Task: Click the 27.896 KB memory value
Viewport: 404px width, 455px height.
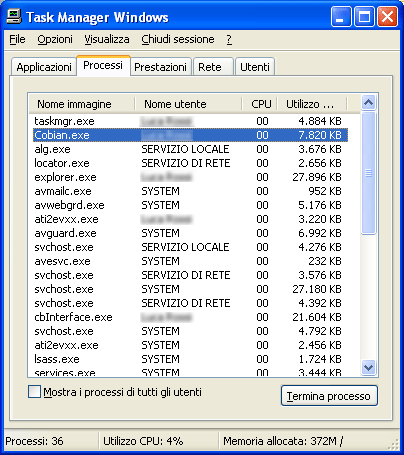Action: point(317,177)
